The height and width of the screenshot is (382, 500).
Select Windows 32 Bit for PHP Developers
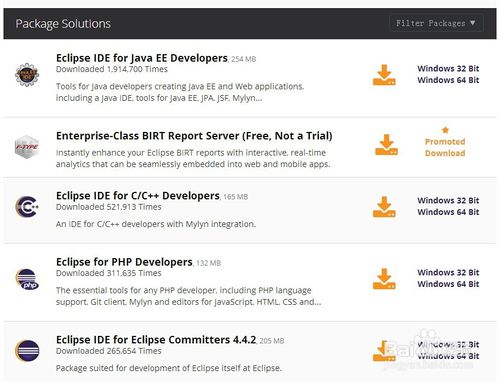click(448, 272)
